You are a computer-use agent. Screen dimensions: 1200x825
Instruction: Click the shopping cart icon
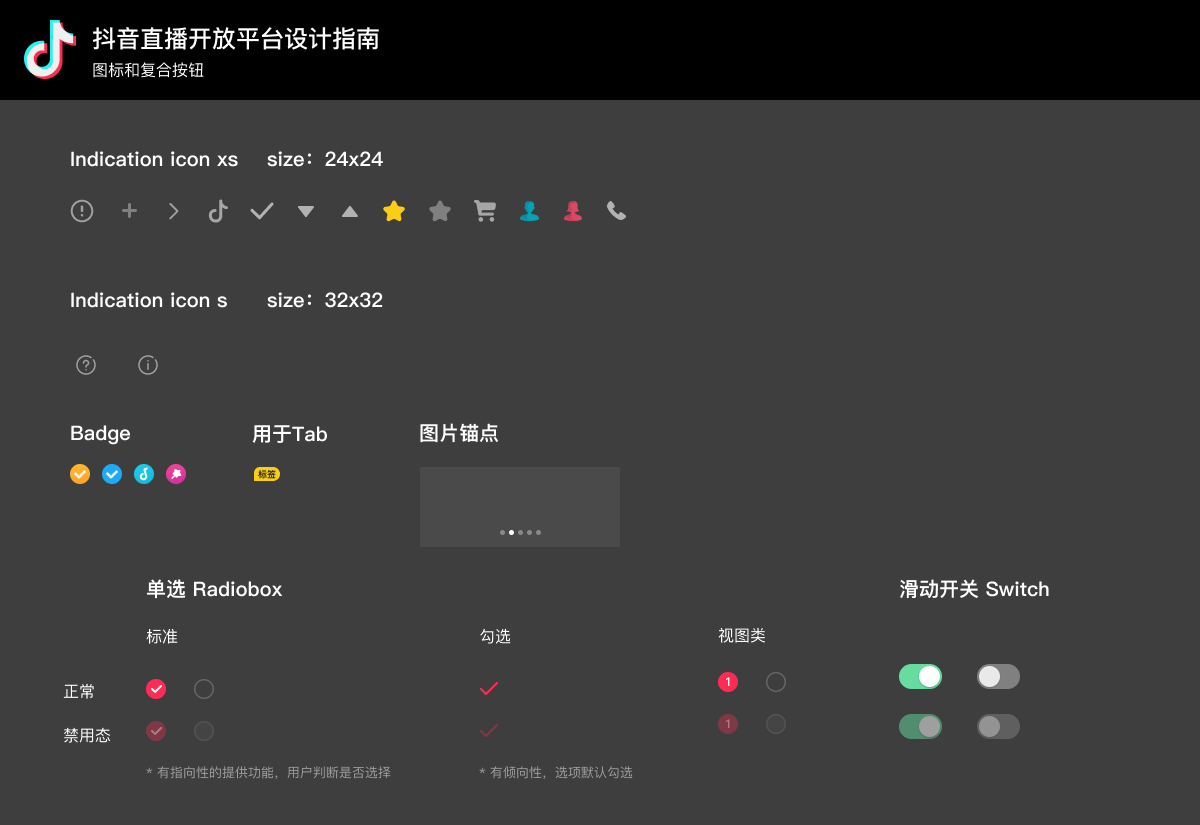coord(485,211)
